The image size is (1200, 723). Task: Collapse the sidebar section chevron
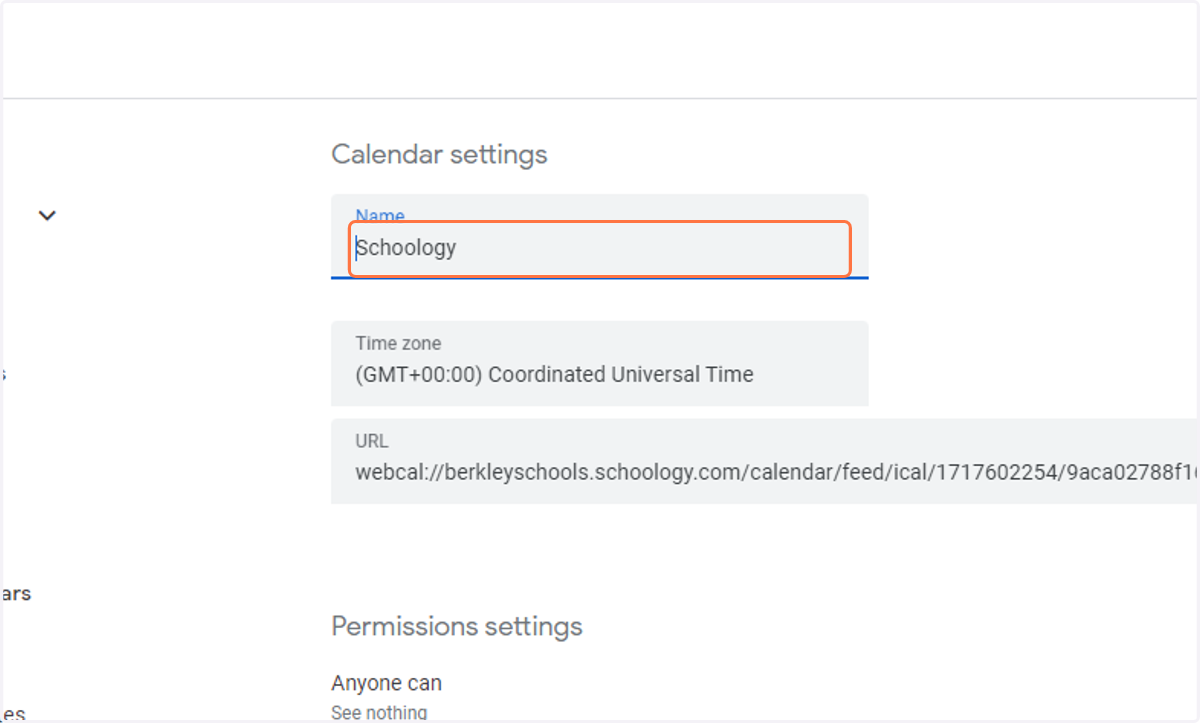tap(47, 215)
